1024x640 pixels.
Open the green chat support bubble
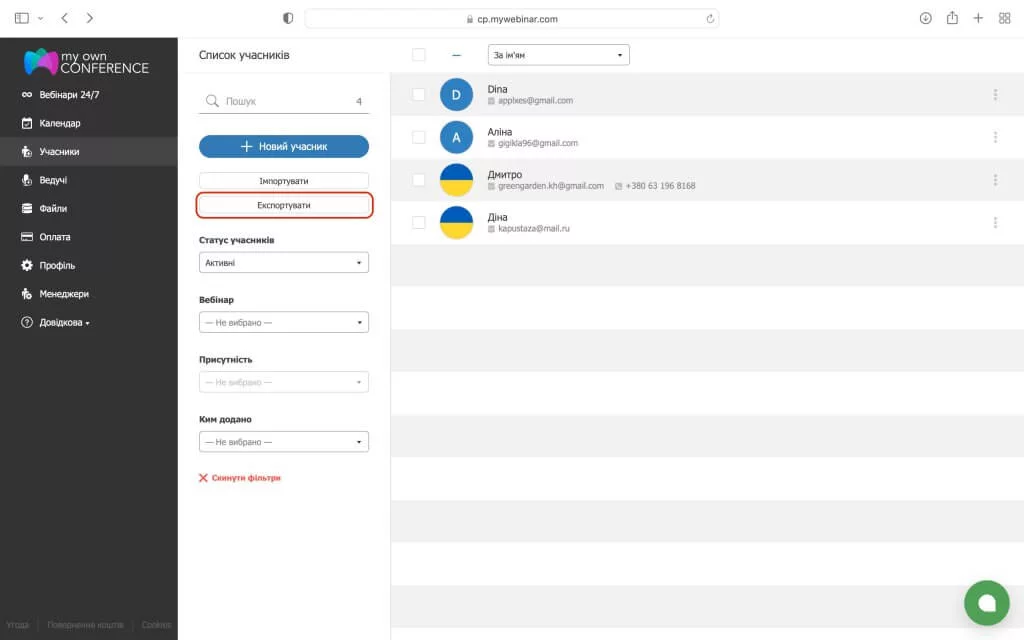pyautogui.click(x=986, y=602)
